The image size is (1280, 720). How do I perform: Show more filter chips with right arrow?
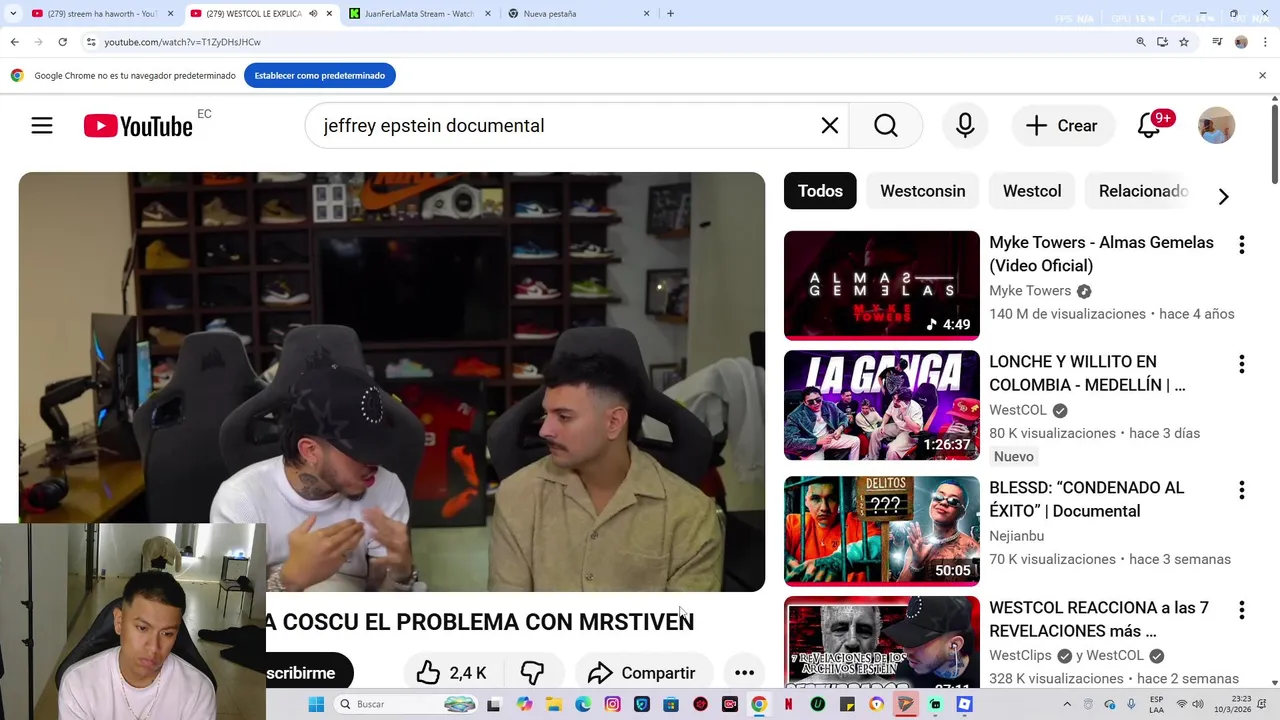coord(1223,197)
